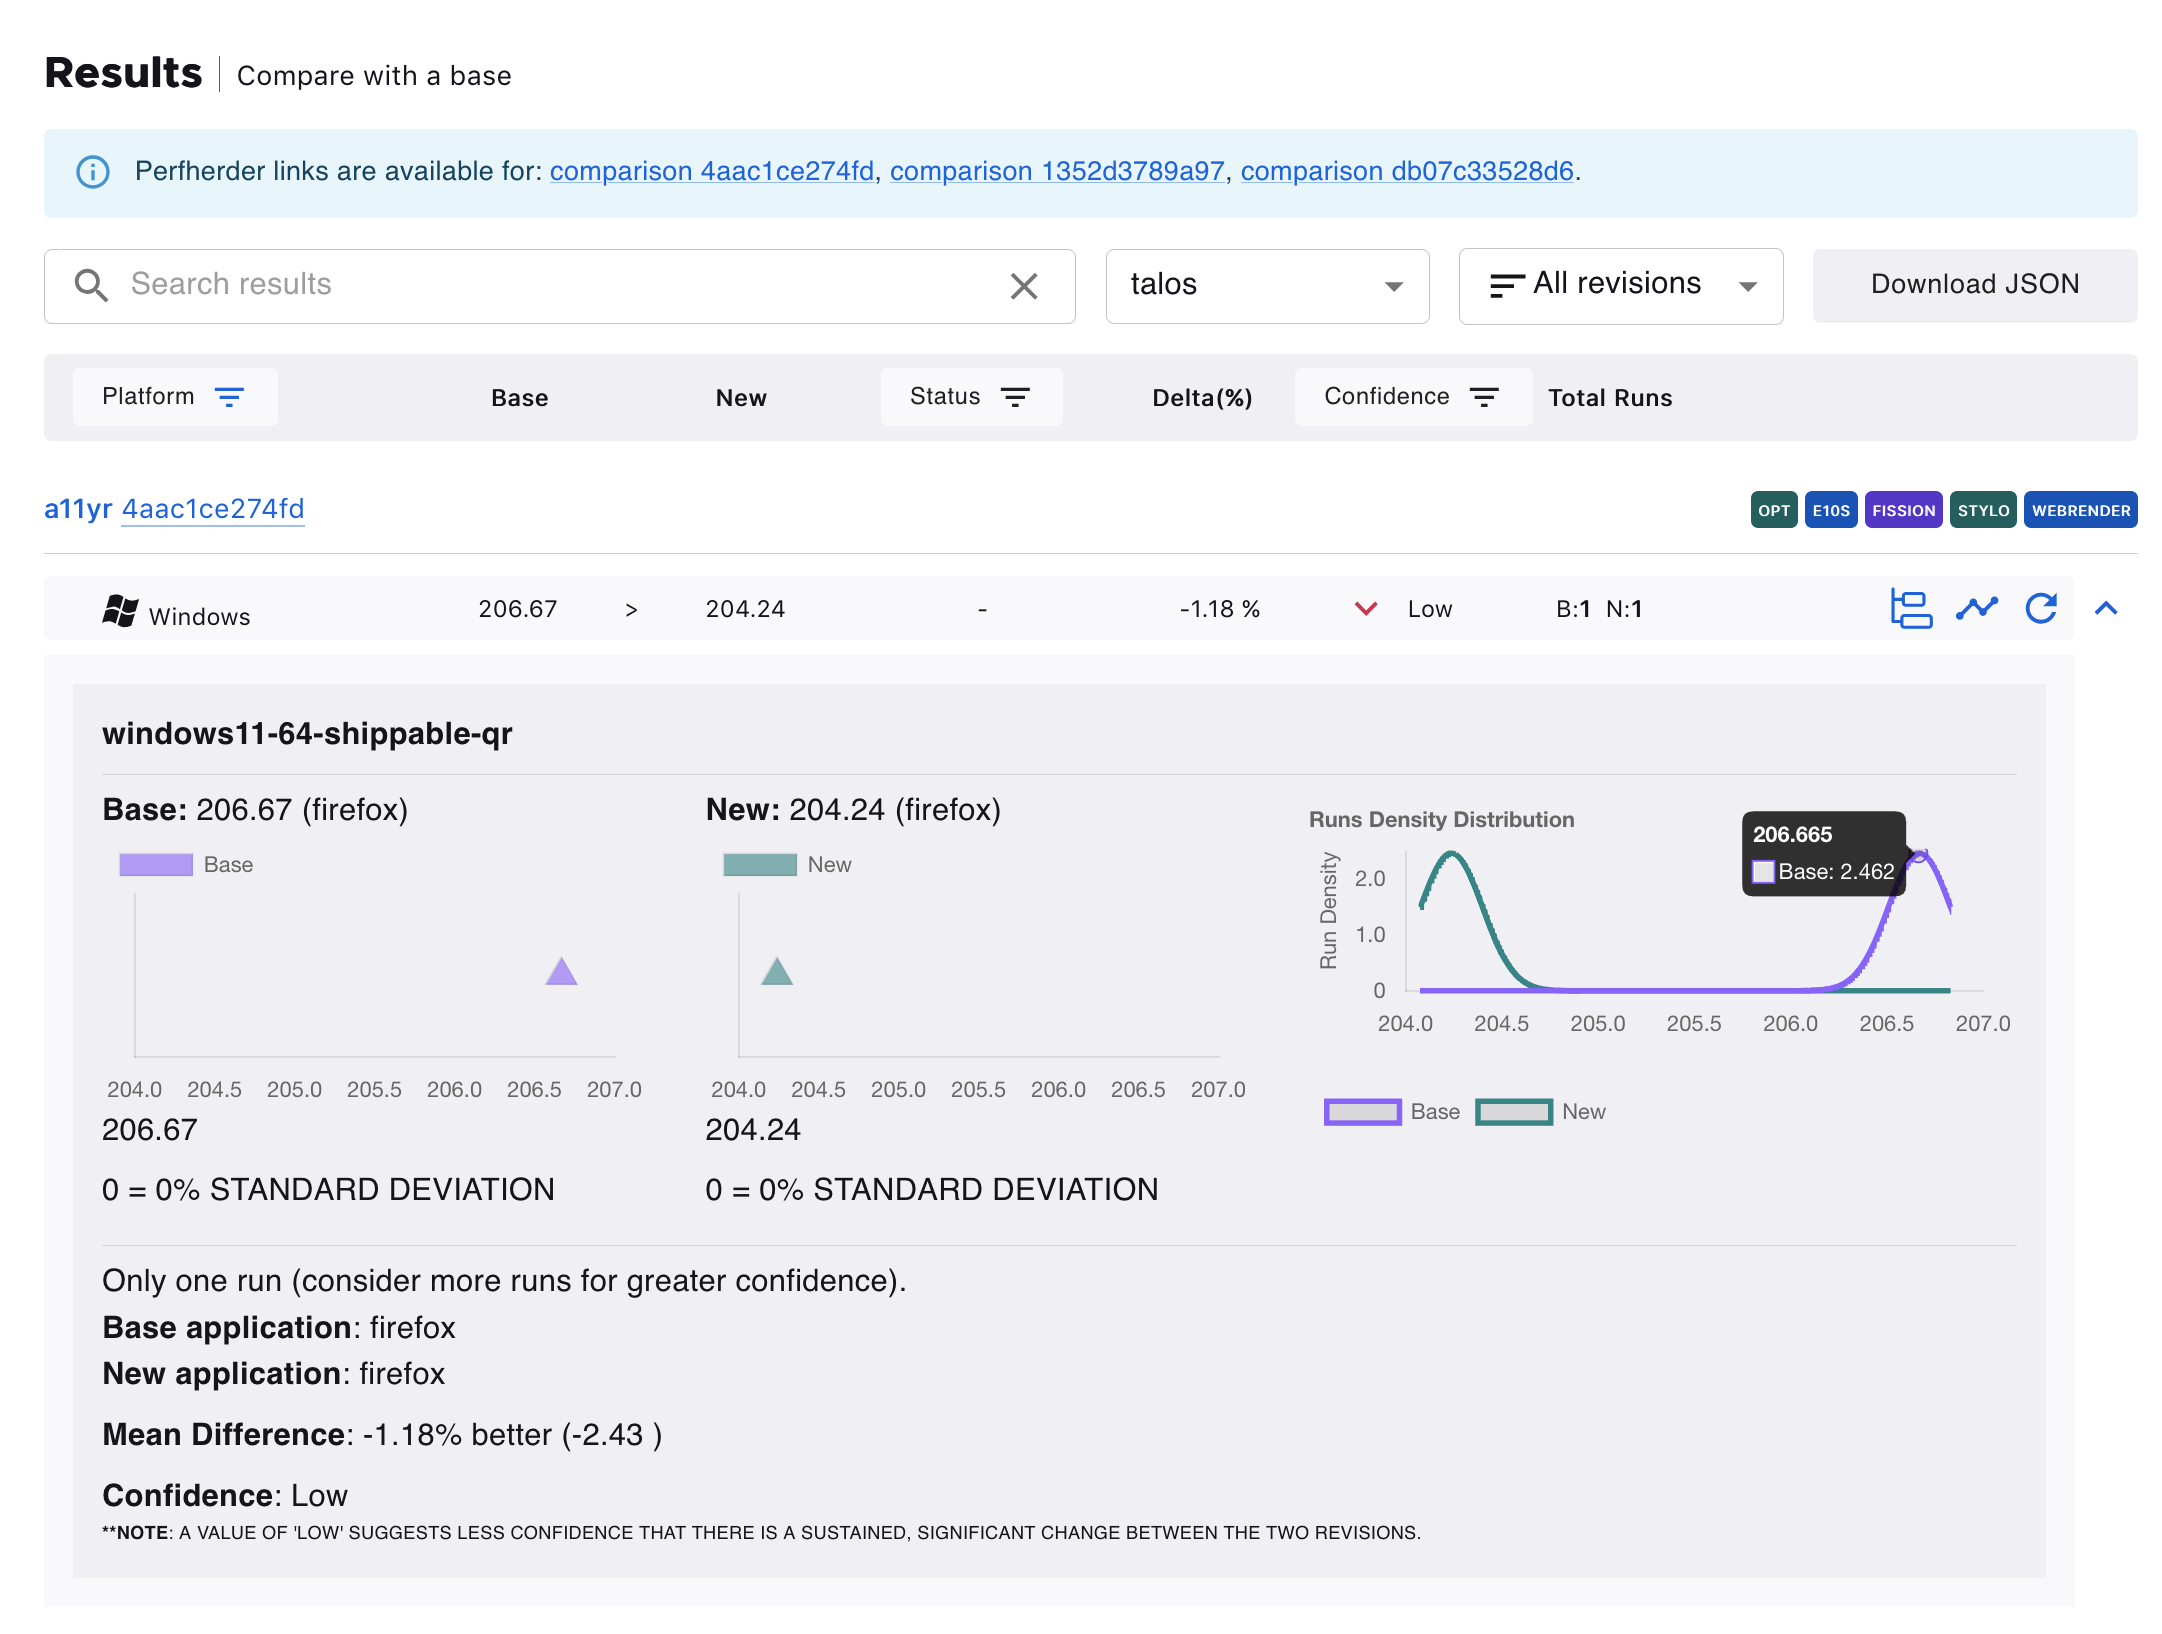Click the teal New legend color swatch

coord(759,865)
